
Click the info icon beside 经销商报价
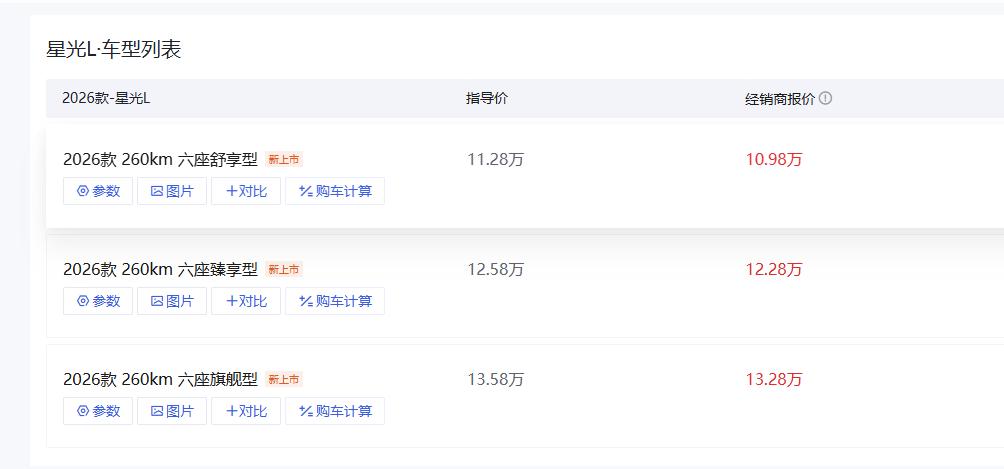tap(825, 99)
